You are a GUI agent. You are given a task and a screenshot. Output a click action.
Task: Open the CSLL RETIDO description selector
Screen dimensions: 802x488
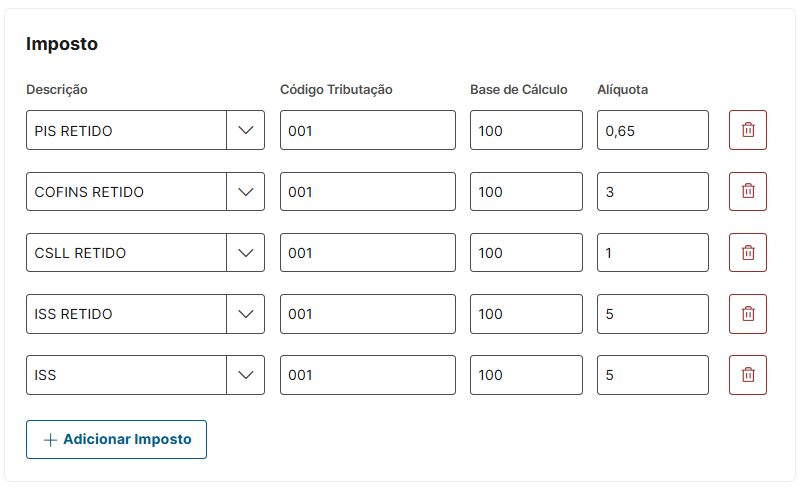coord(246,253)
